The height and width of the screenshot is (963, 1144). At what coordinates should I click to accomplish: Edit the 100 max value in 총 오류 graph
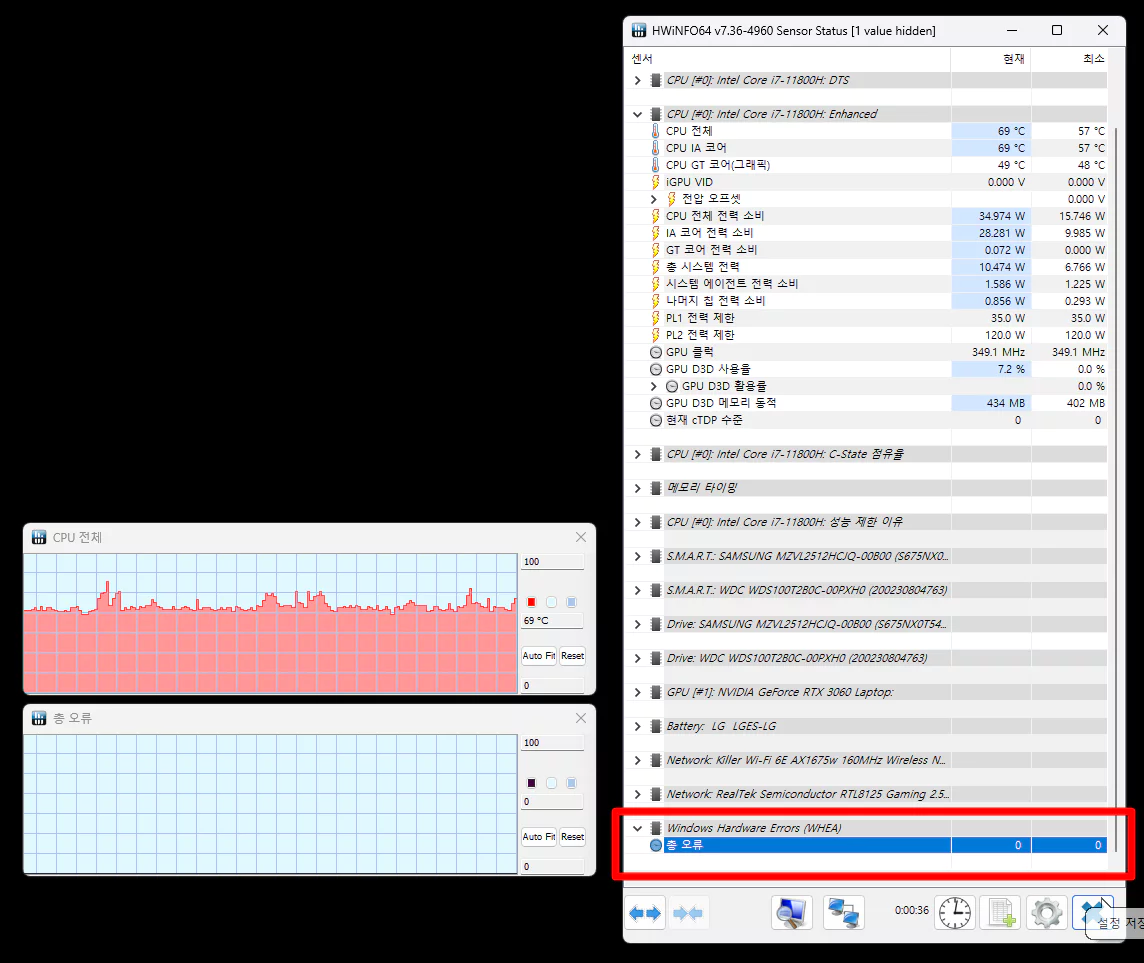click(x=552, y=743)
